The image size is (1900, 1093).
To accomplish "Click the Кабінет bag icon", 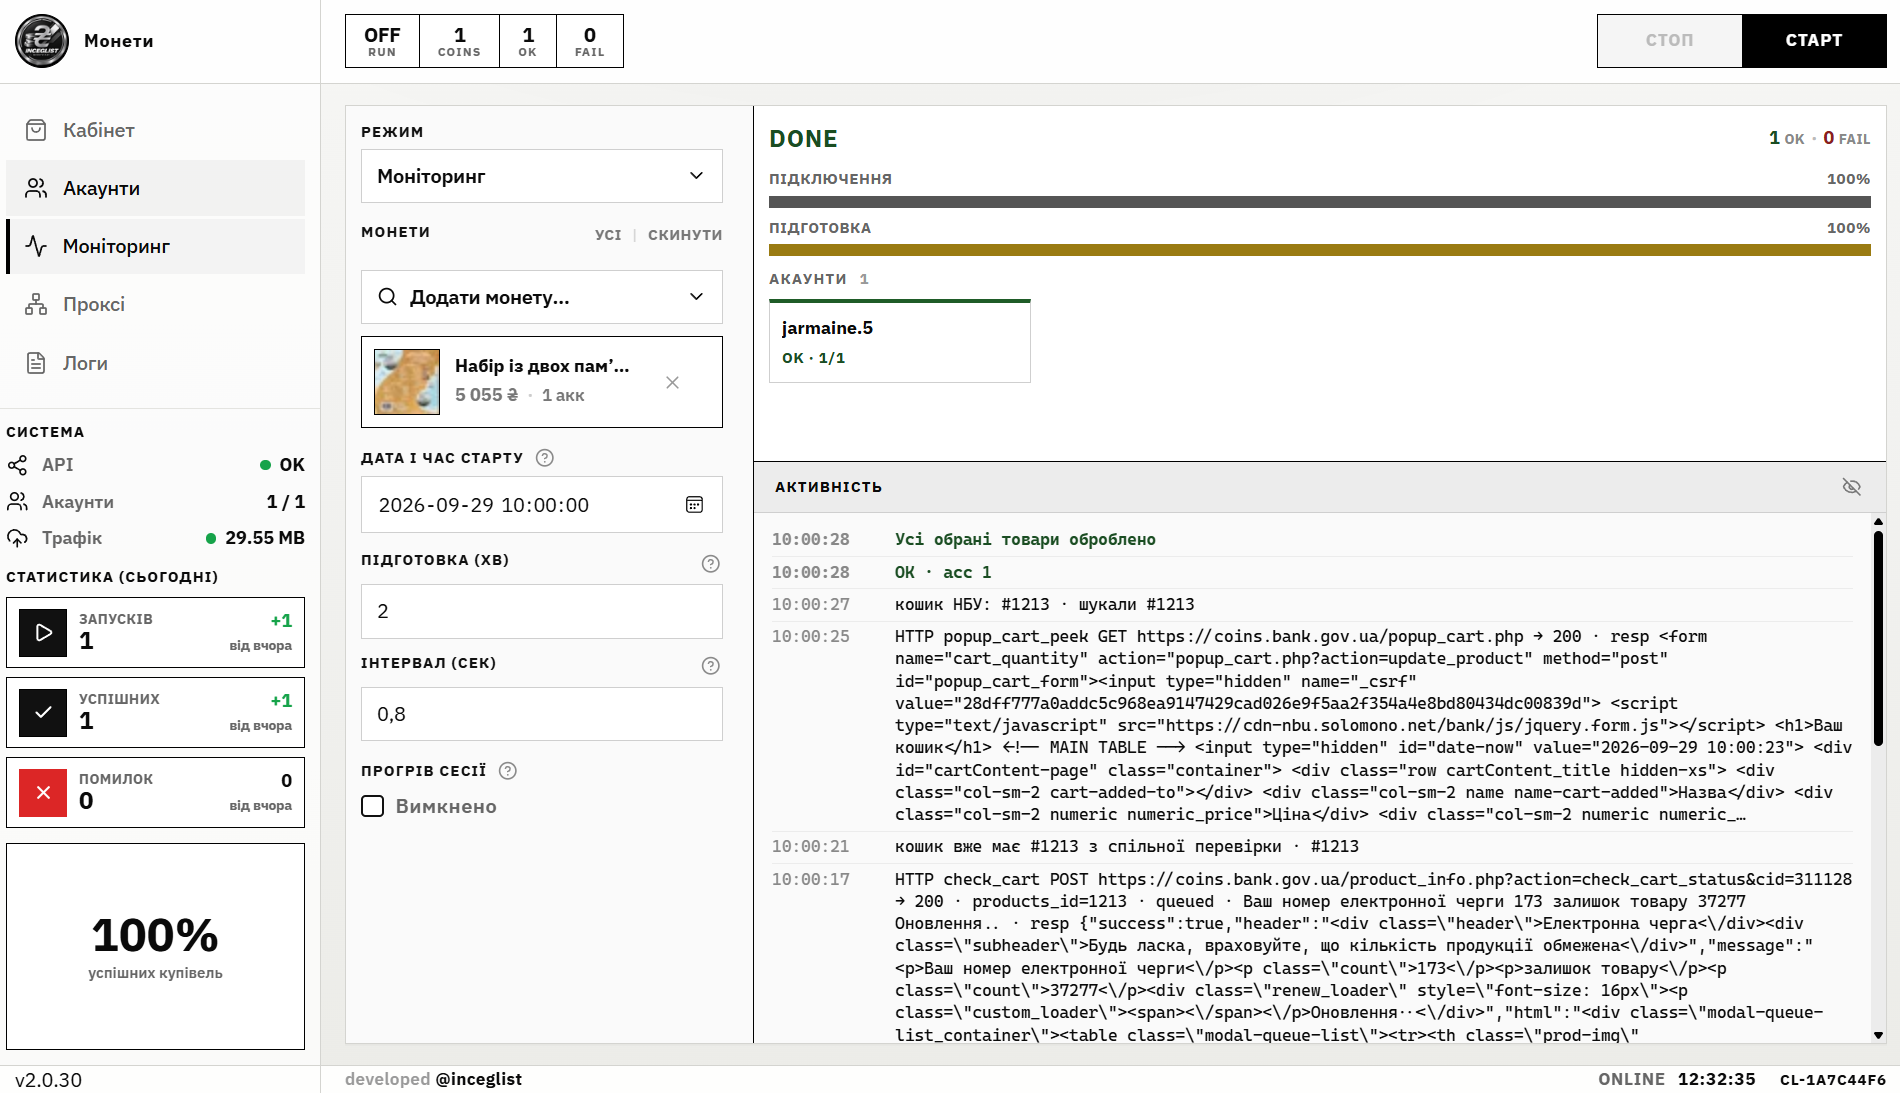I will click(x=36, y=130).
